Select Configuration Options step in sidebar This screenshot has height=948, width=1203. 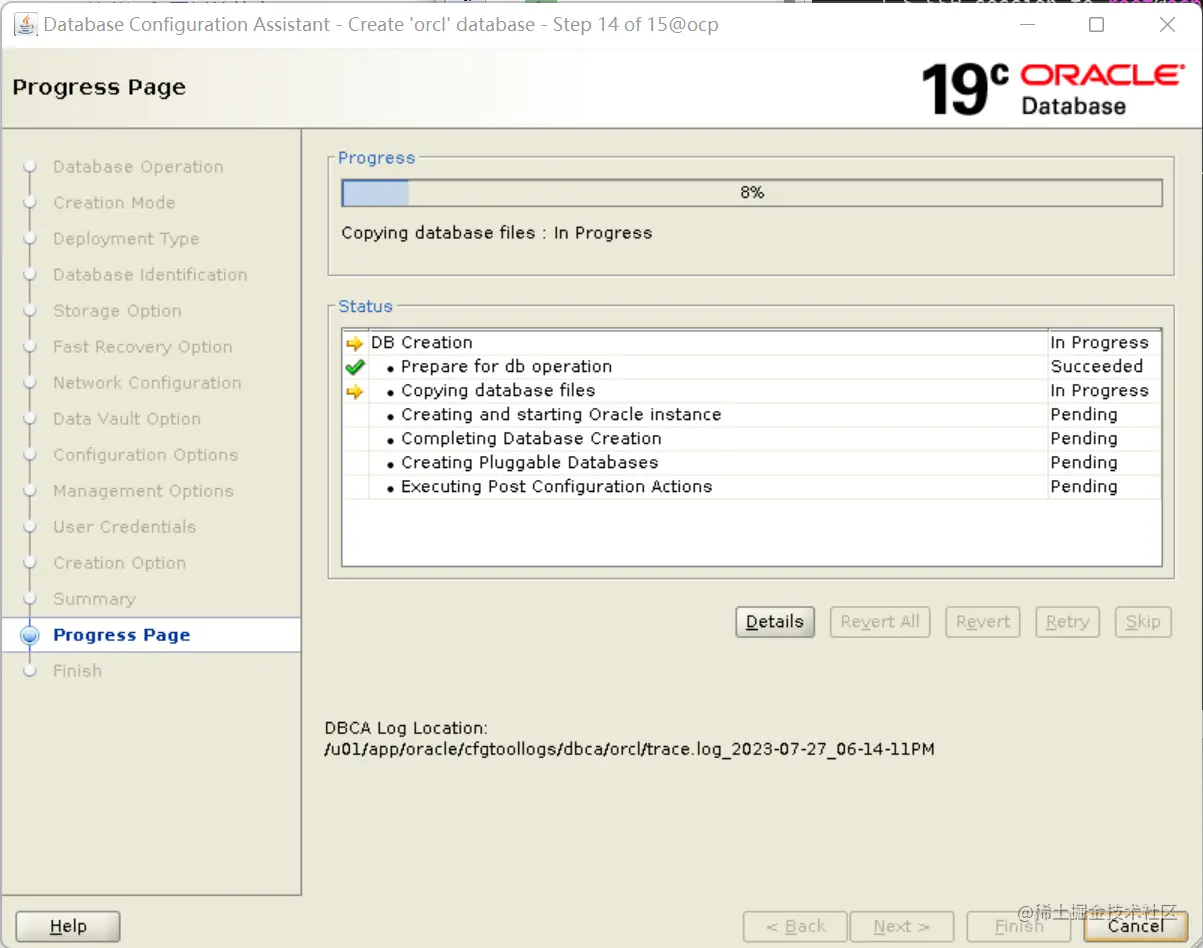coord(145,455)
